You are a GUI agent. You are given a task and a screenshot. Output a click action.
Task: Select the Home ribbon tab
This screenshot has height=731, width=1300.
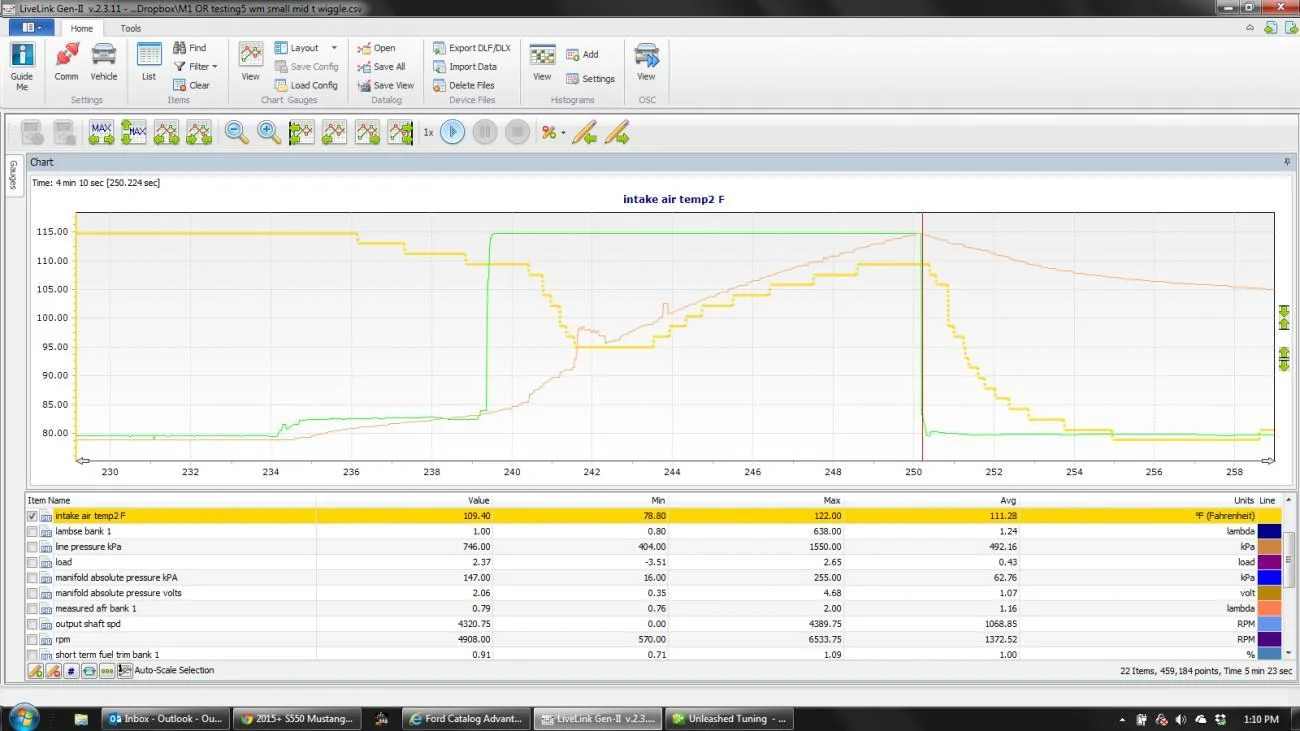[x=81, y=28]
